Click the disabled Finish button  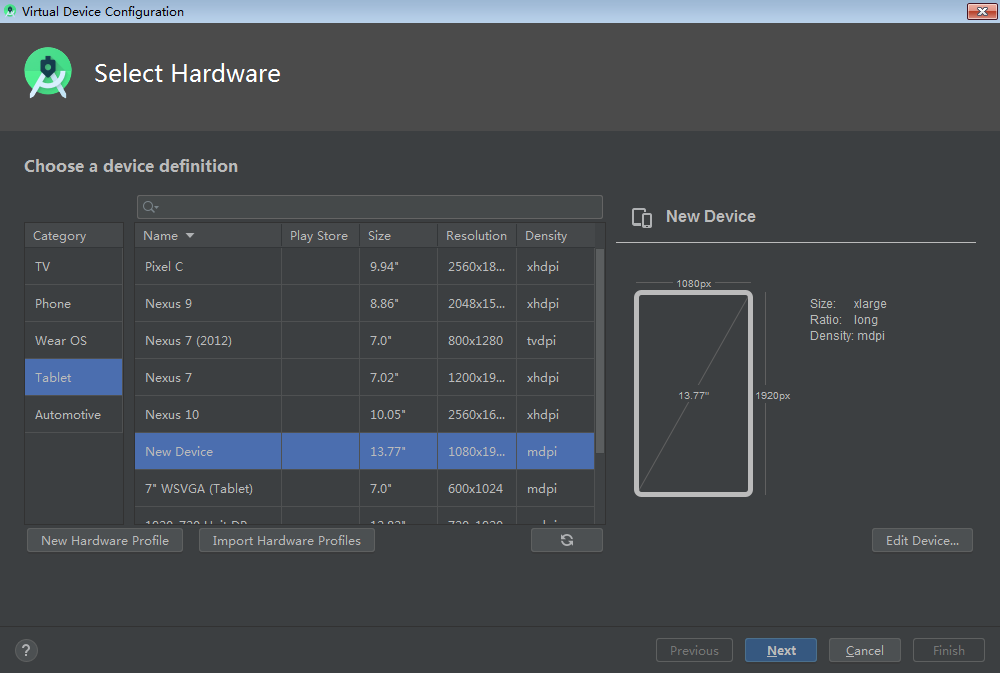pyautogui.click(x=949, y=650)
